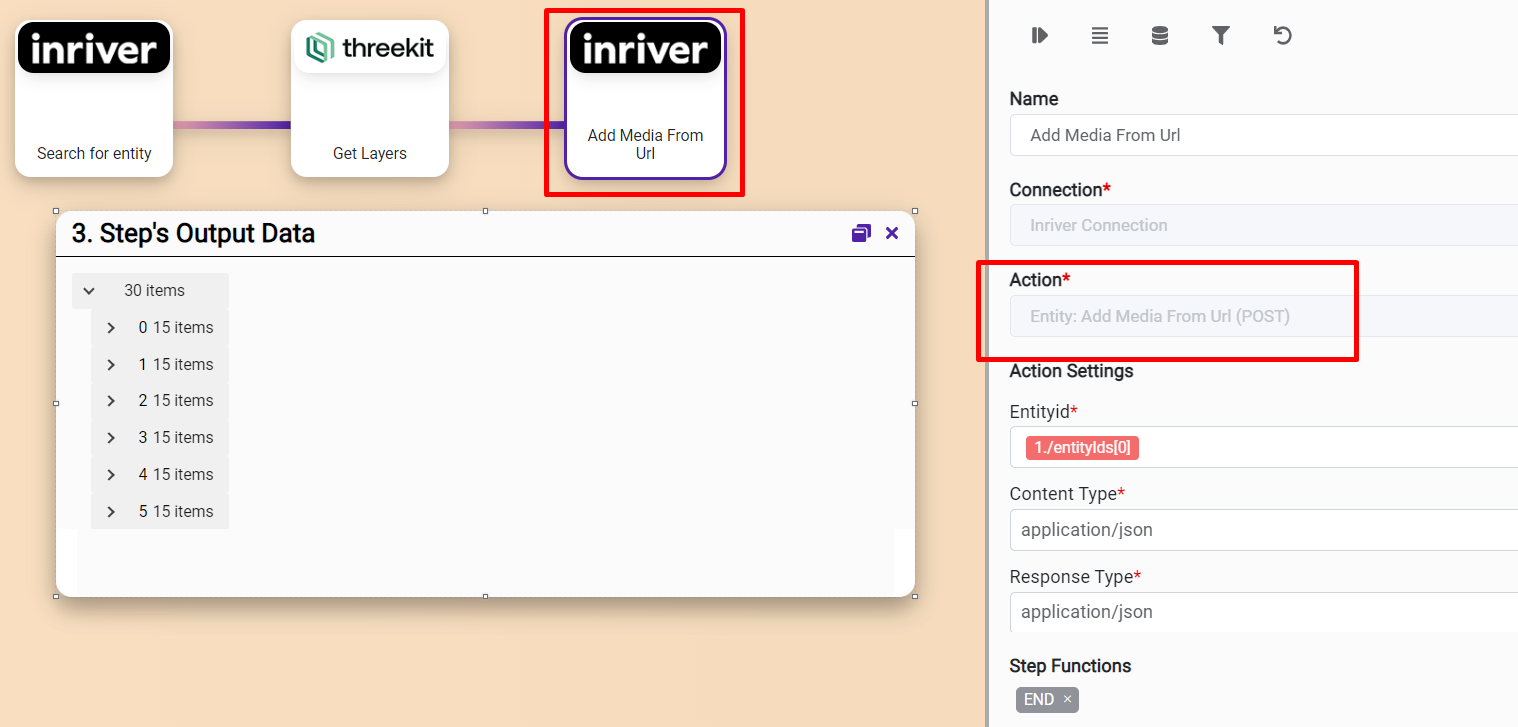The height and width of the screenshot is (727, 1518).
Task: Expand output item 0 with 15 items
Action: pyautogui.click(x=111, y=328)
